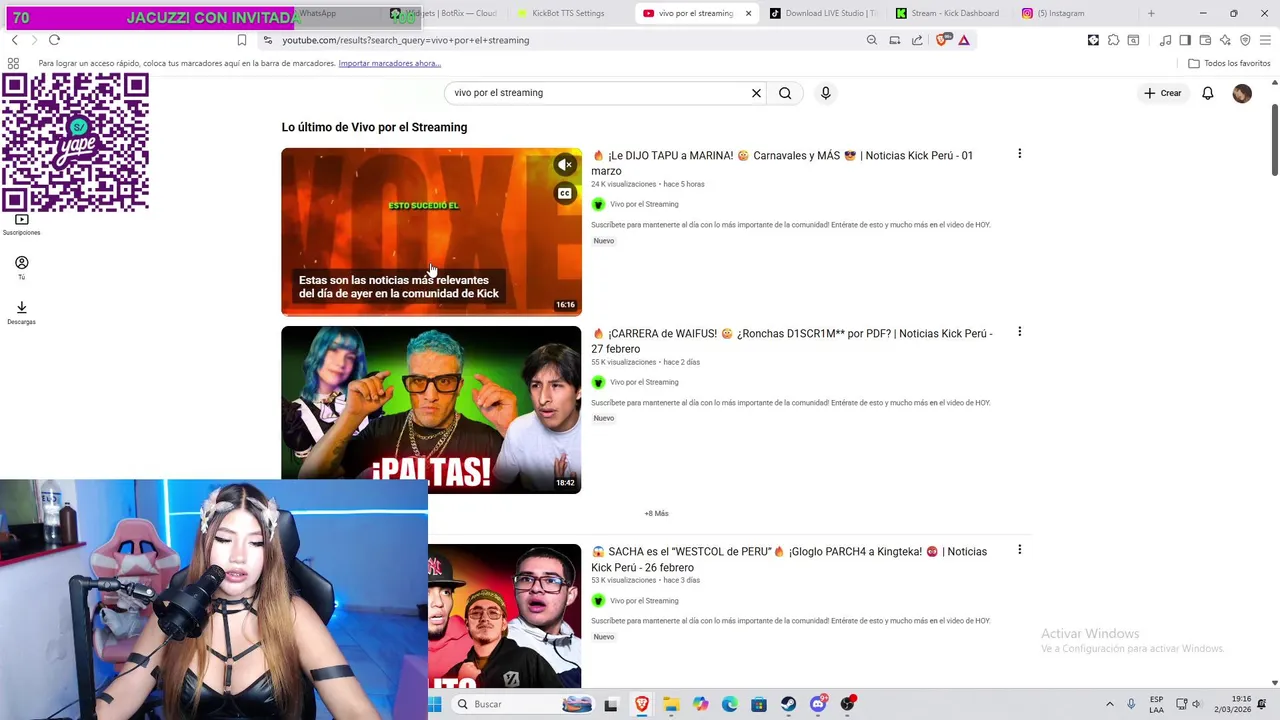Open a new browser tab
The image size is (1280, 720).
click(x=1151, y=13)
